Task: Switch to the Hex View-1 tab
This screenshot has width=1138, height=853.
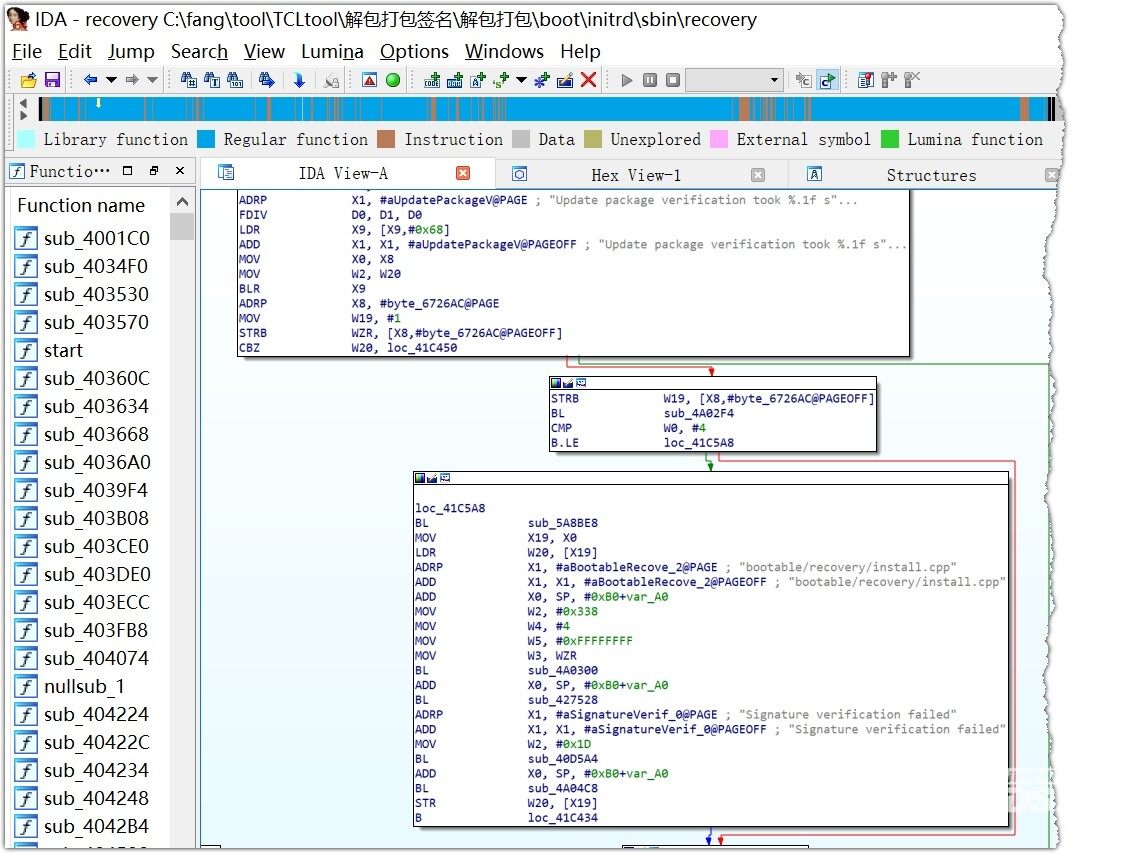Action: pos(635,175)
